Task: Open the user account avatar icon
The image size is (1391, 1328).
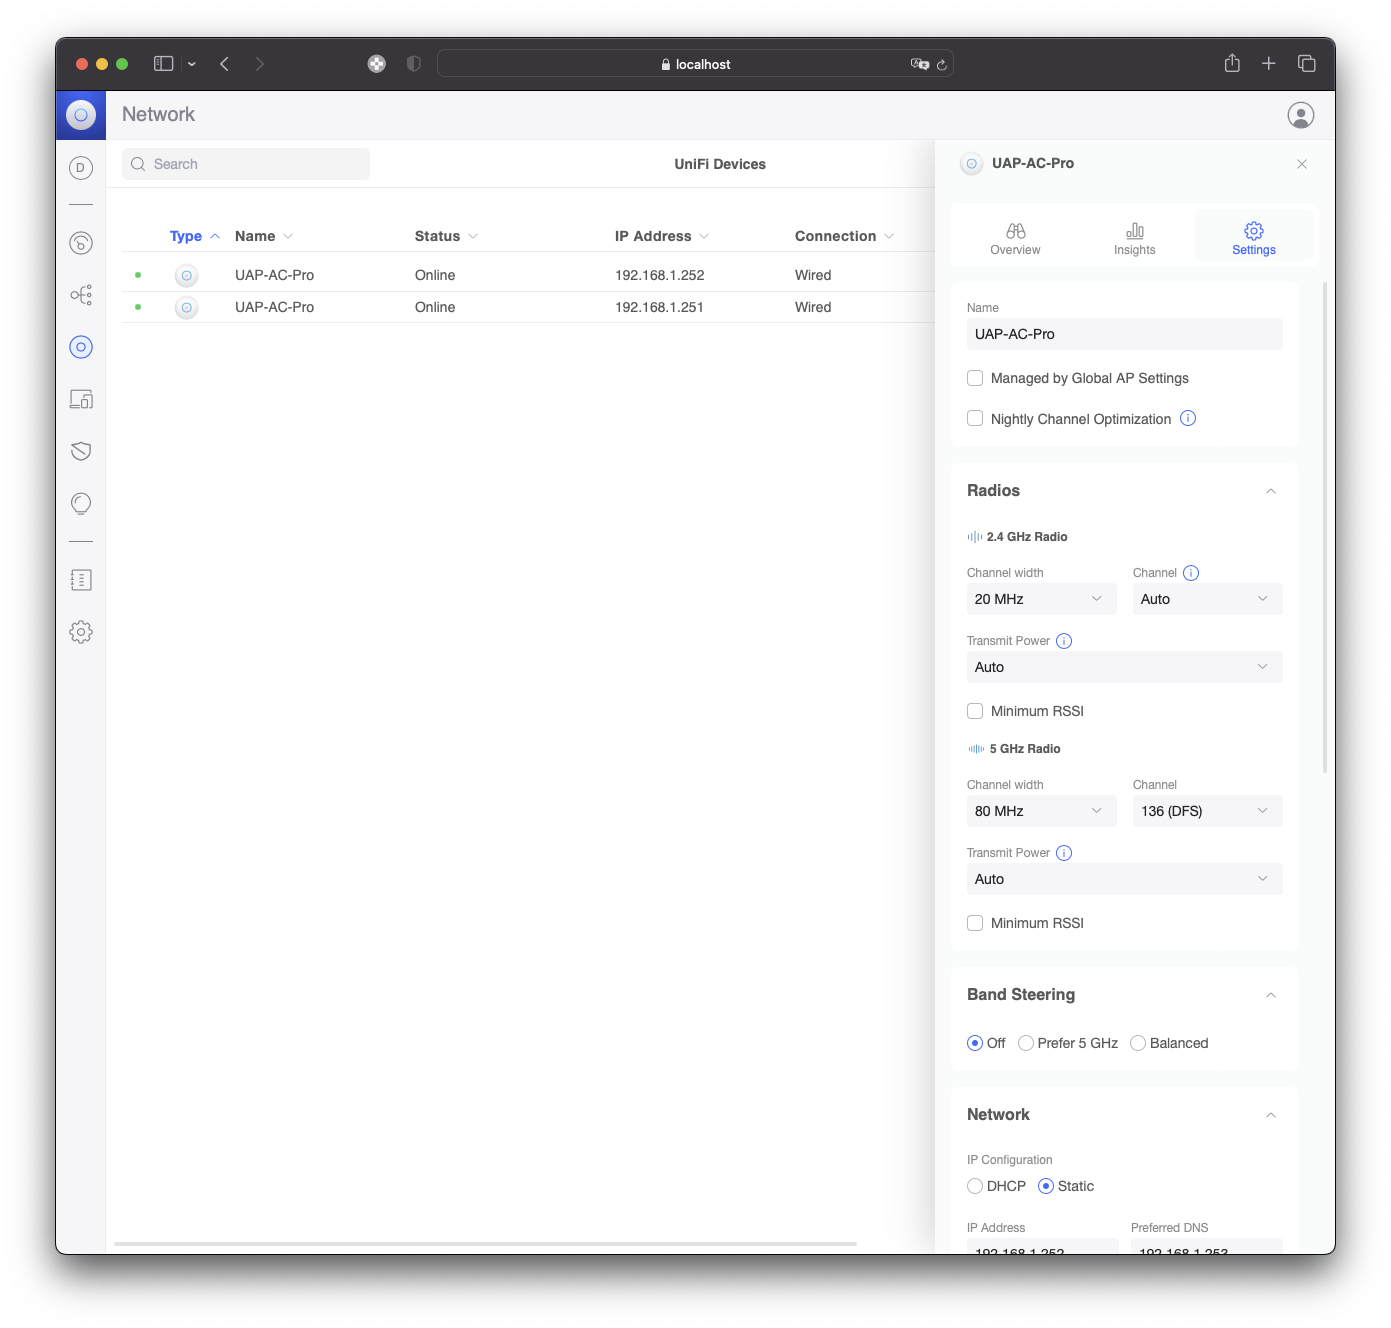Action: coord(1301,115)
